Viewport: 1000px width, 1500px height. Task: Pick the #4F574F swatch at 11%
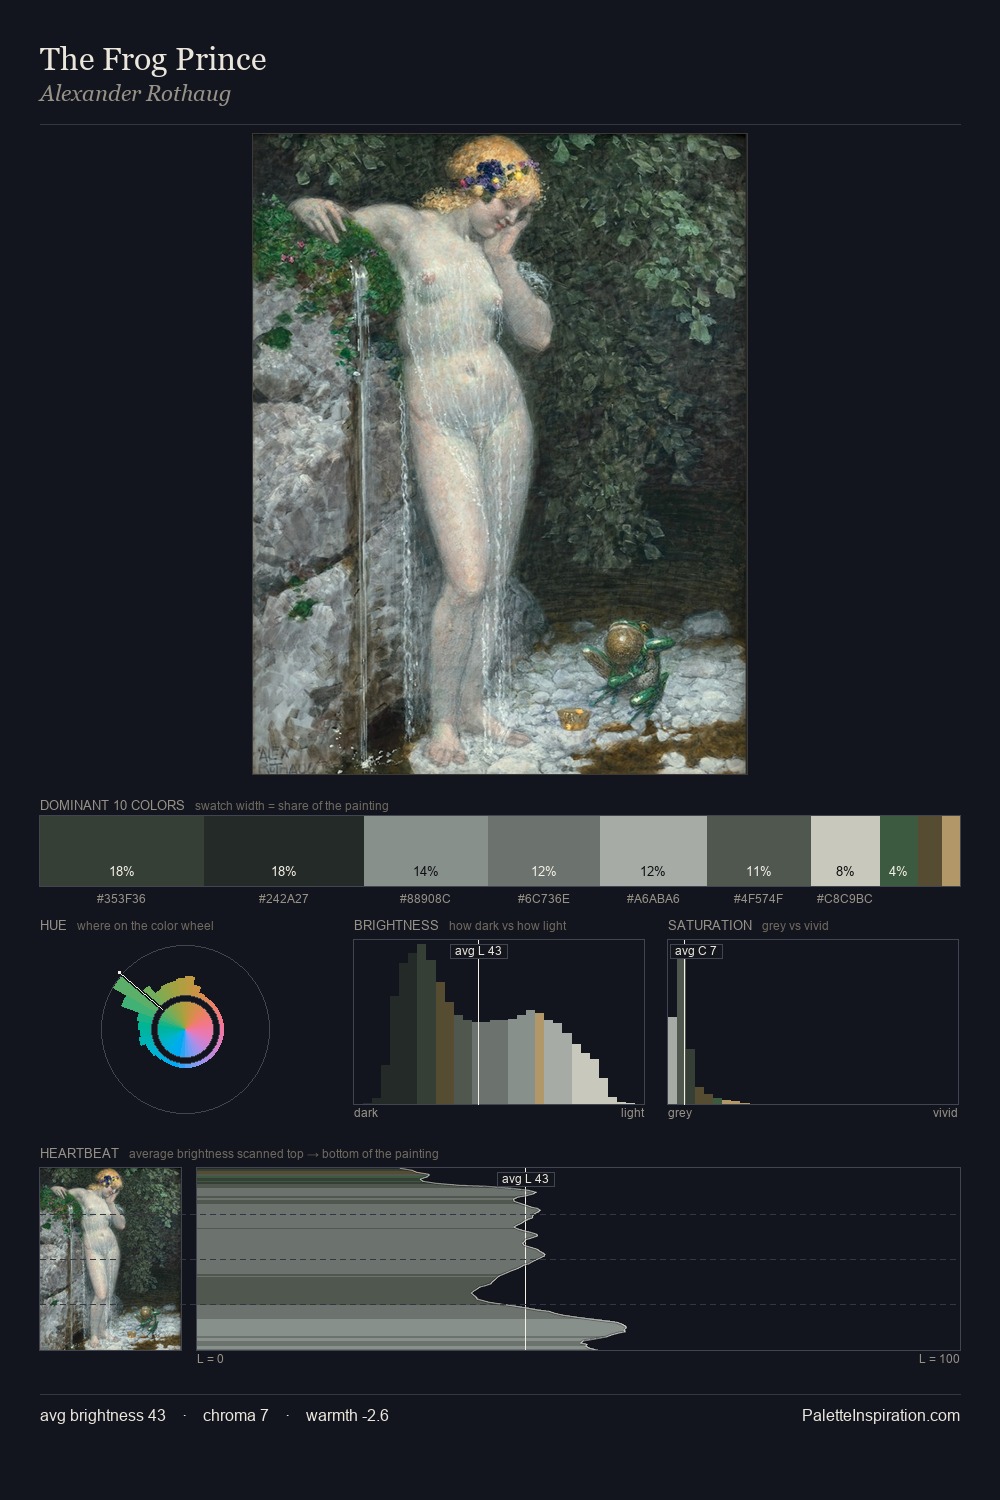point(759,851)
